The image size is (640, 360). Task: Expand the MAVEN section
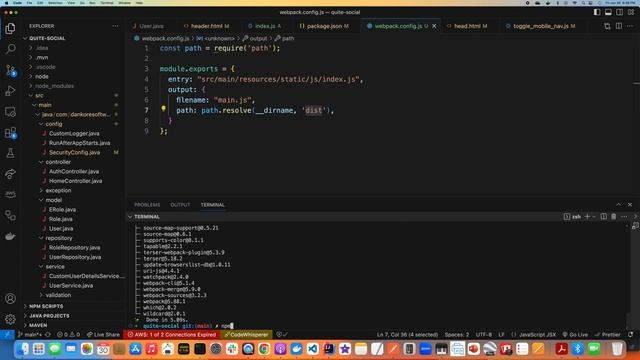[38, 325]
